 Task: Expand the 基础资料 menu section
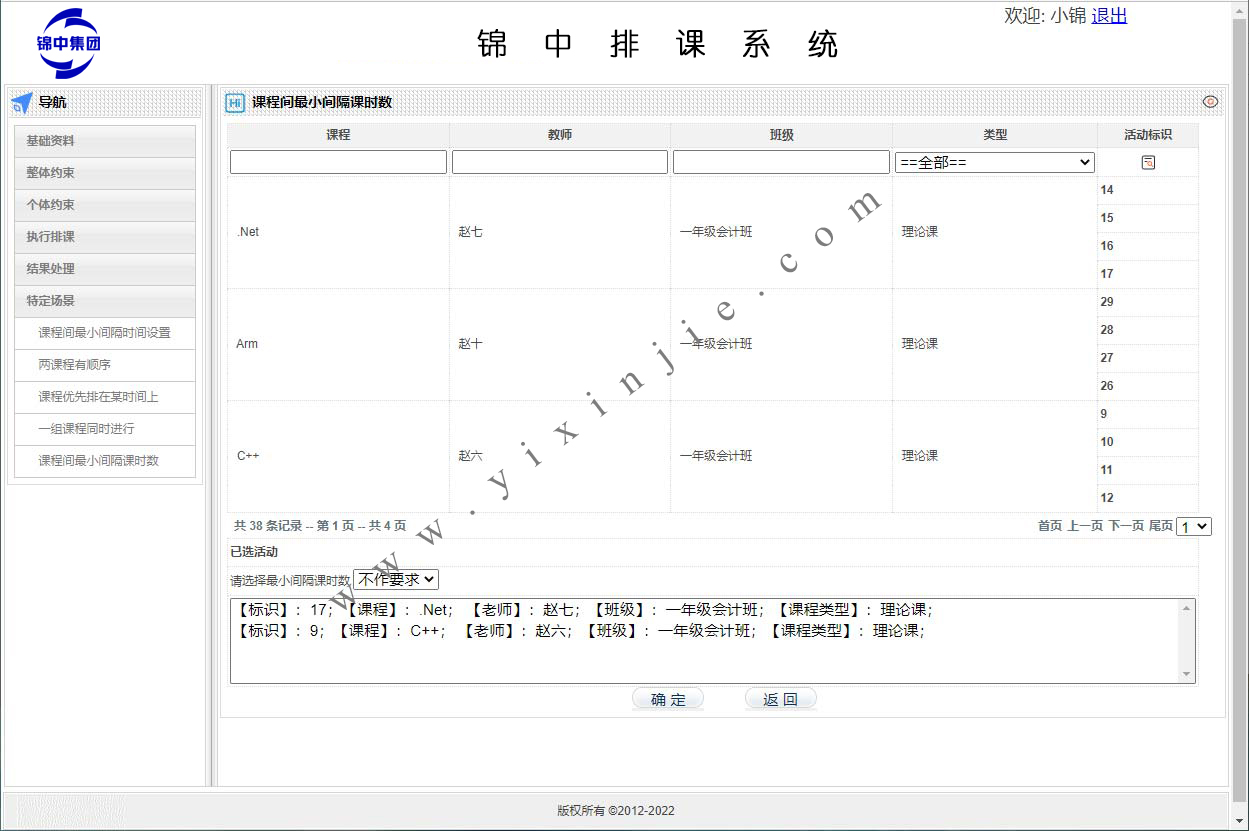105,141
